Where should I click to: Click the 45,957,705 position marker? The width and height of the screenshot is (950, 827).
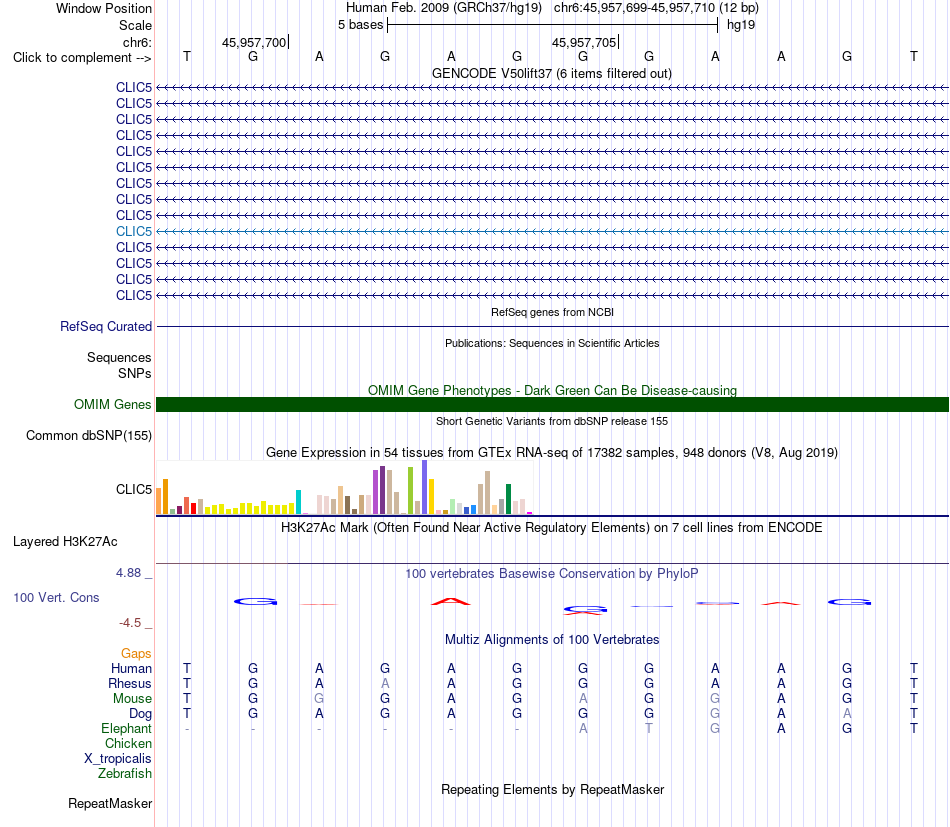(x=584, y=42)
